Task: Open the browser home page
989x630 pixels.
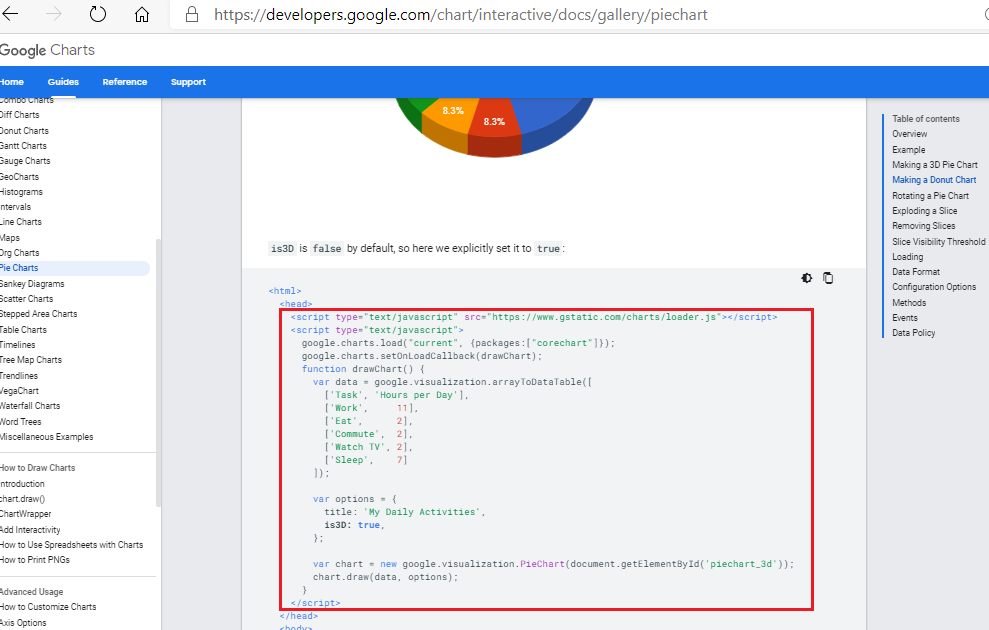Action: [x=141, y=15]
